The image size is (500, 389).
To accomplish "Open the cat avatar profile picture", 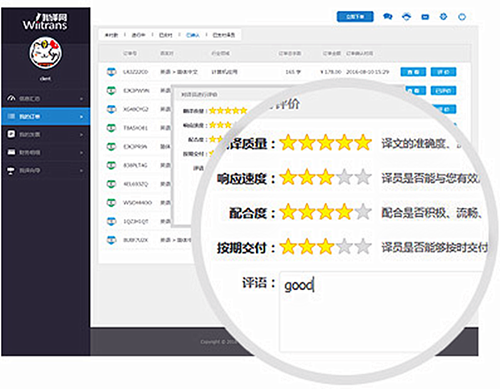I will click(x=45, y=53).
